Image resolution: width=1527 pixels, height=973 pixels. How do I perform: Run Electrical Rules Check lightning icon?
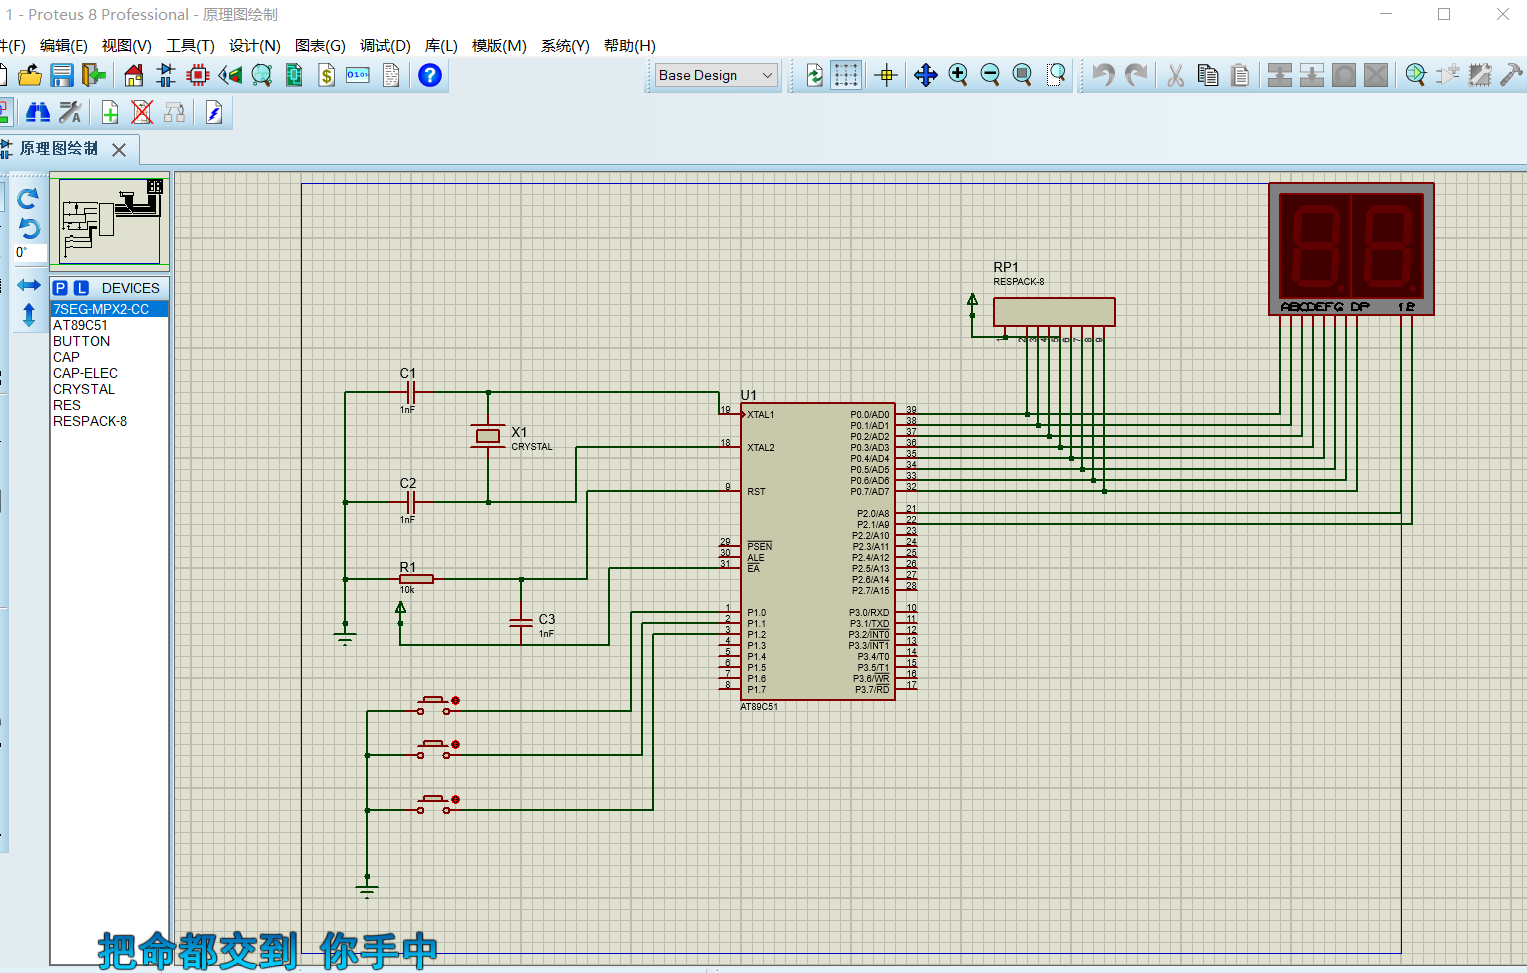coord(214,113)
